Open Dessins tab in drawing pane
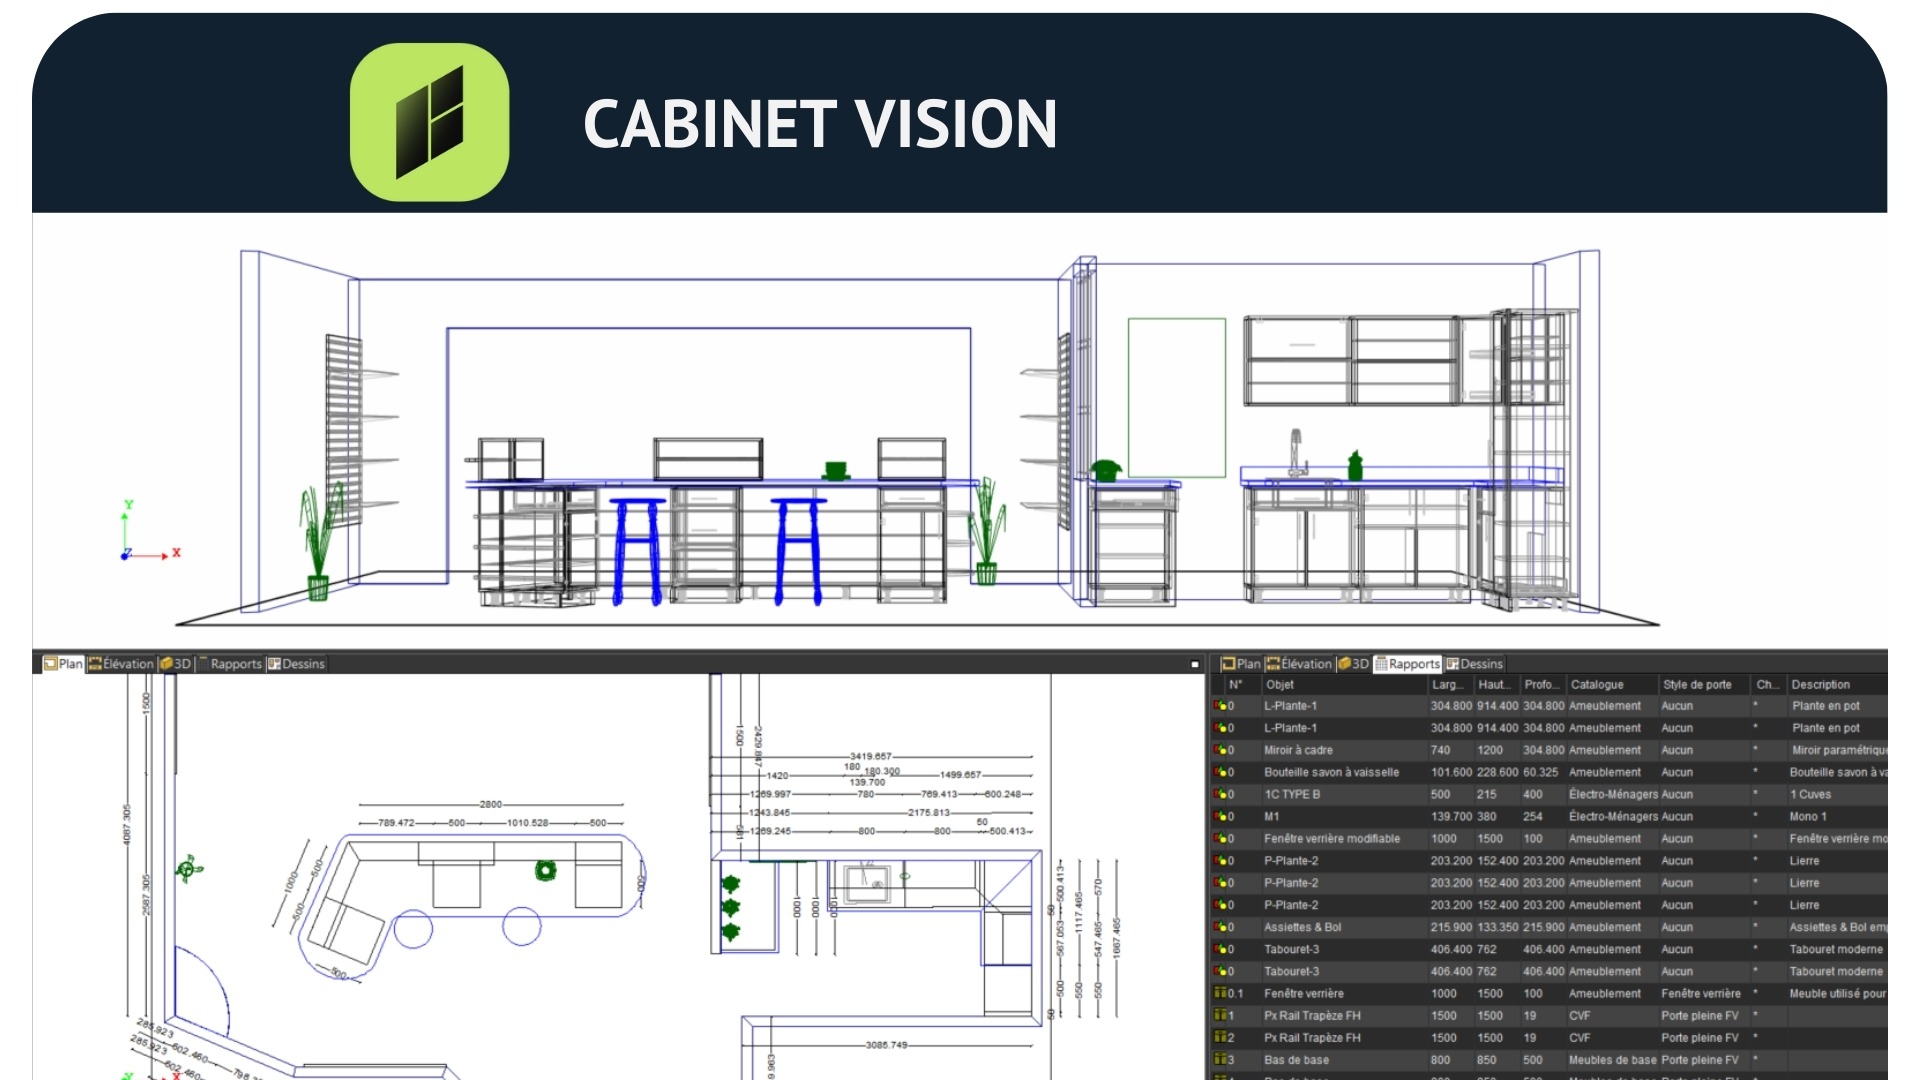Image resolution: width=1920 pixels, height=1080 pixels. pos(296,664)
